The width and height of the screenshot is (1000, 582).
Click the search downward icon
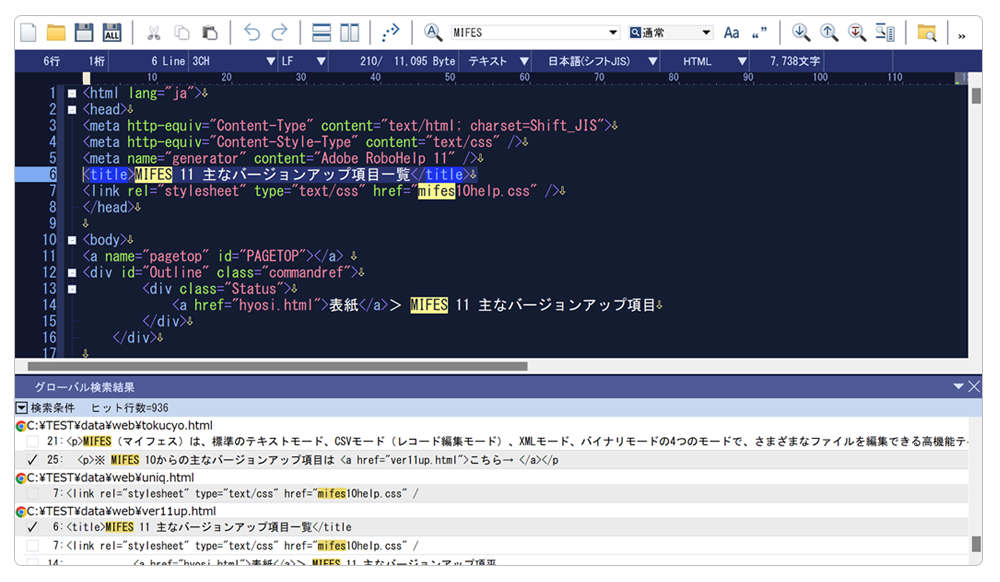coord(801,33)
